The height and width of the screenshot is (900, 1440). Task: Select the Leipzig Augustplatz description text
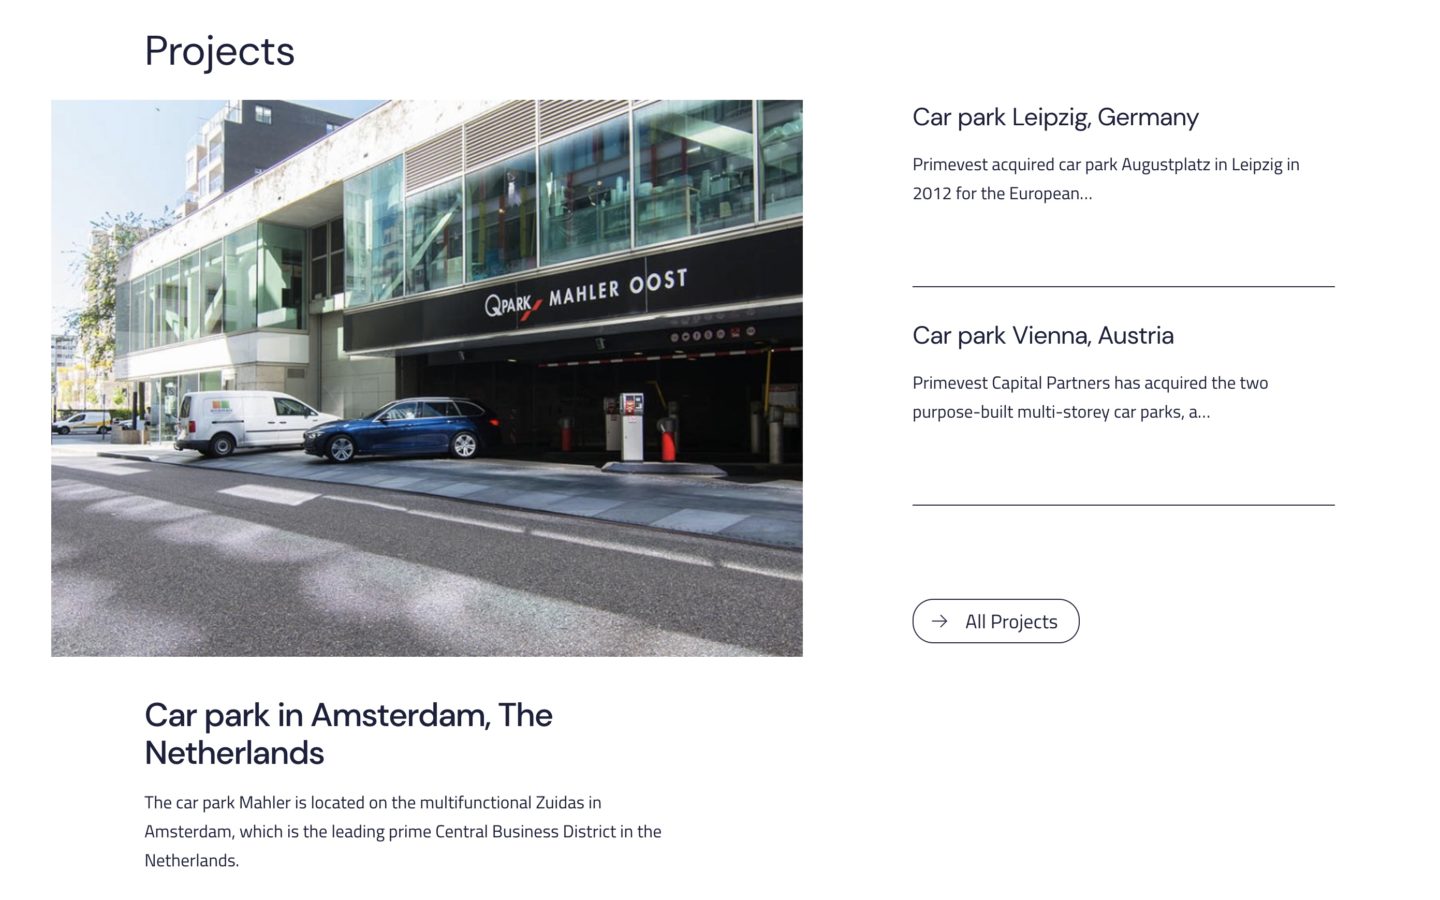(x=1105, y=179)
